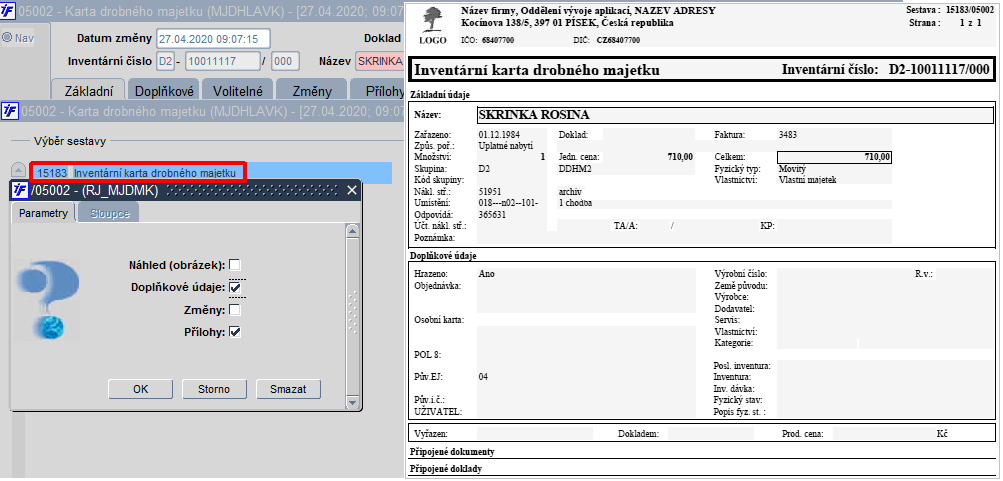
Task: Click the Výběr sestavy group label
Action: pyautogui.click(x=70, y=141)
